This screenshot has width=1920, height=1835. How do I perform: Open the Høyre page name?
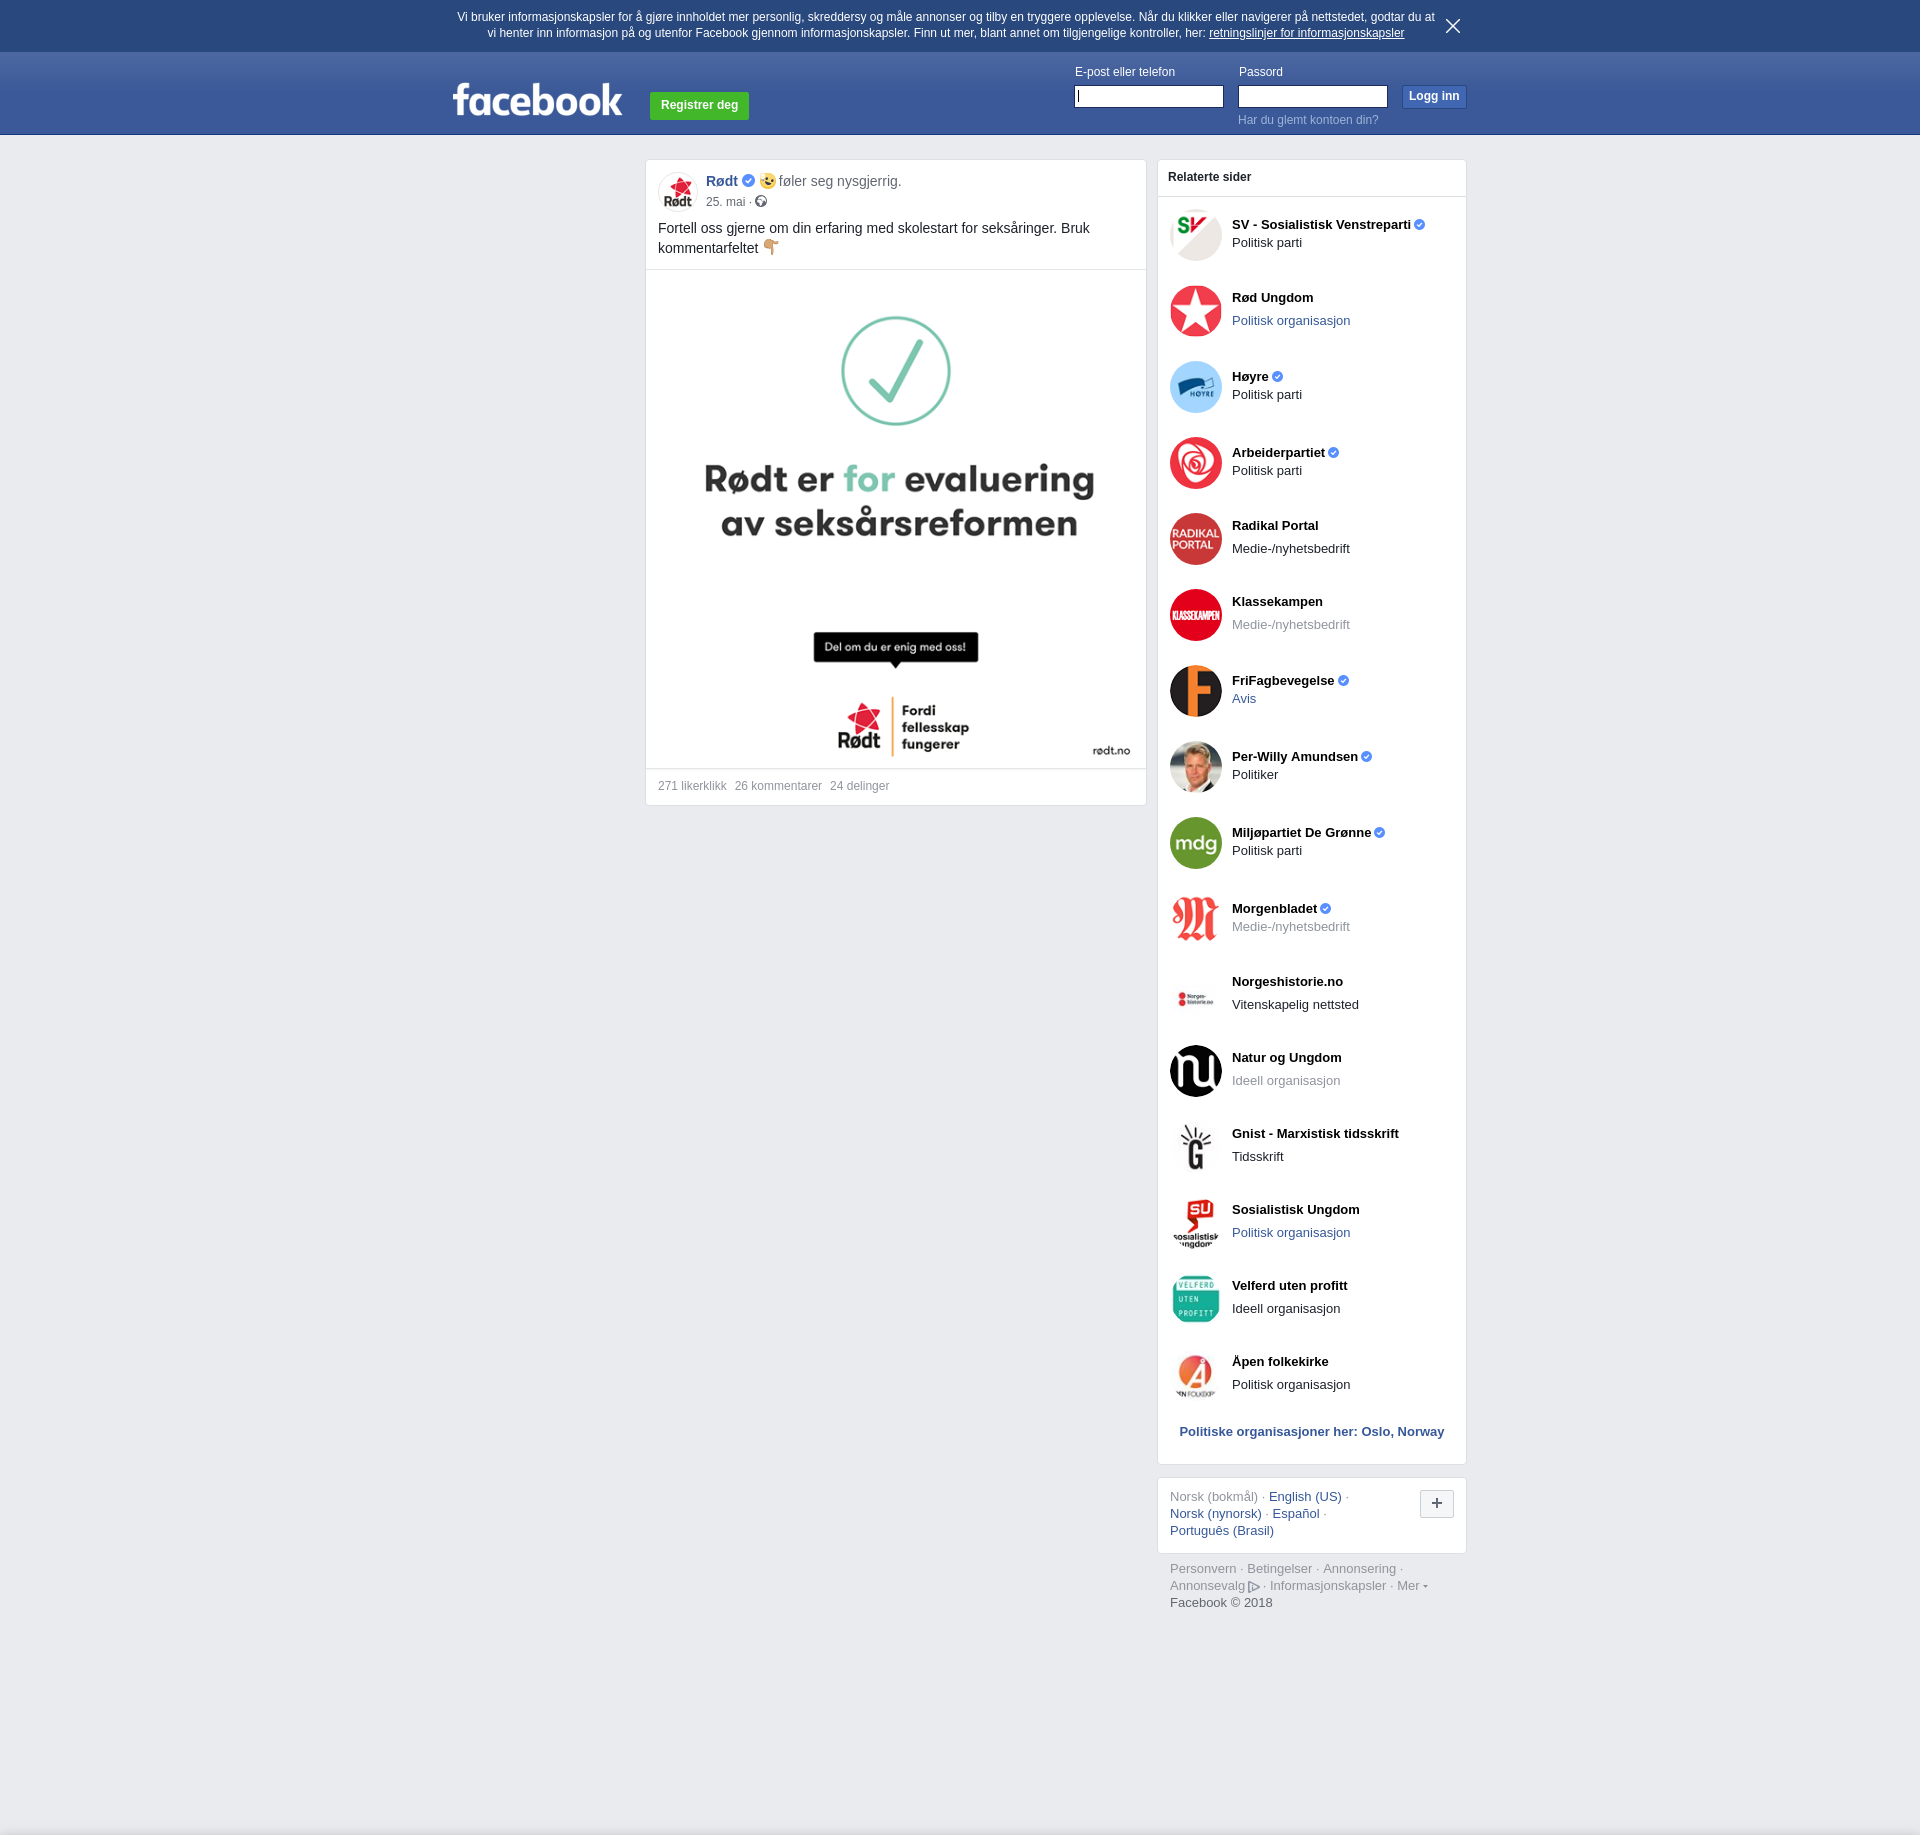[x=1250, y=377]
